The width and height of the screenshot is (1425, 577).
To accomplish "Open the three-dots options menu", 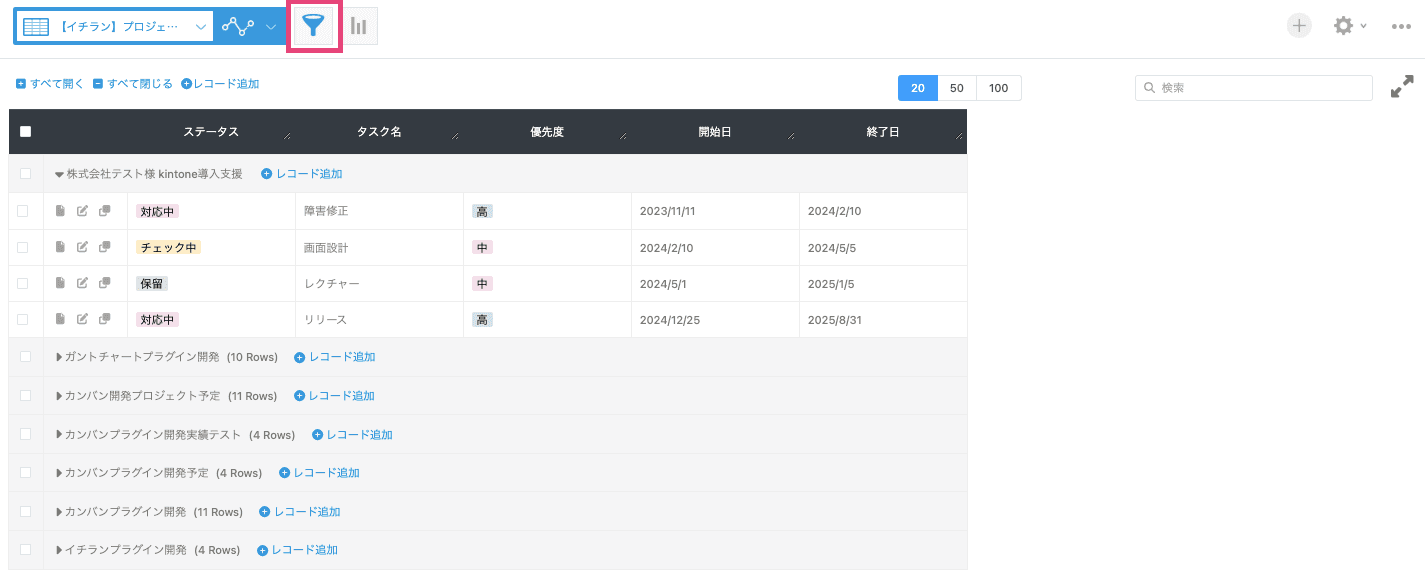I will [1401, 27].
